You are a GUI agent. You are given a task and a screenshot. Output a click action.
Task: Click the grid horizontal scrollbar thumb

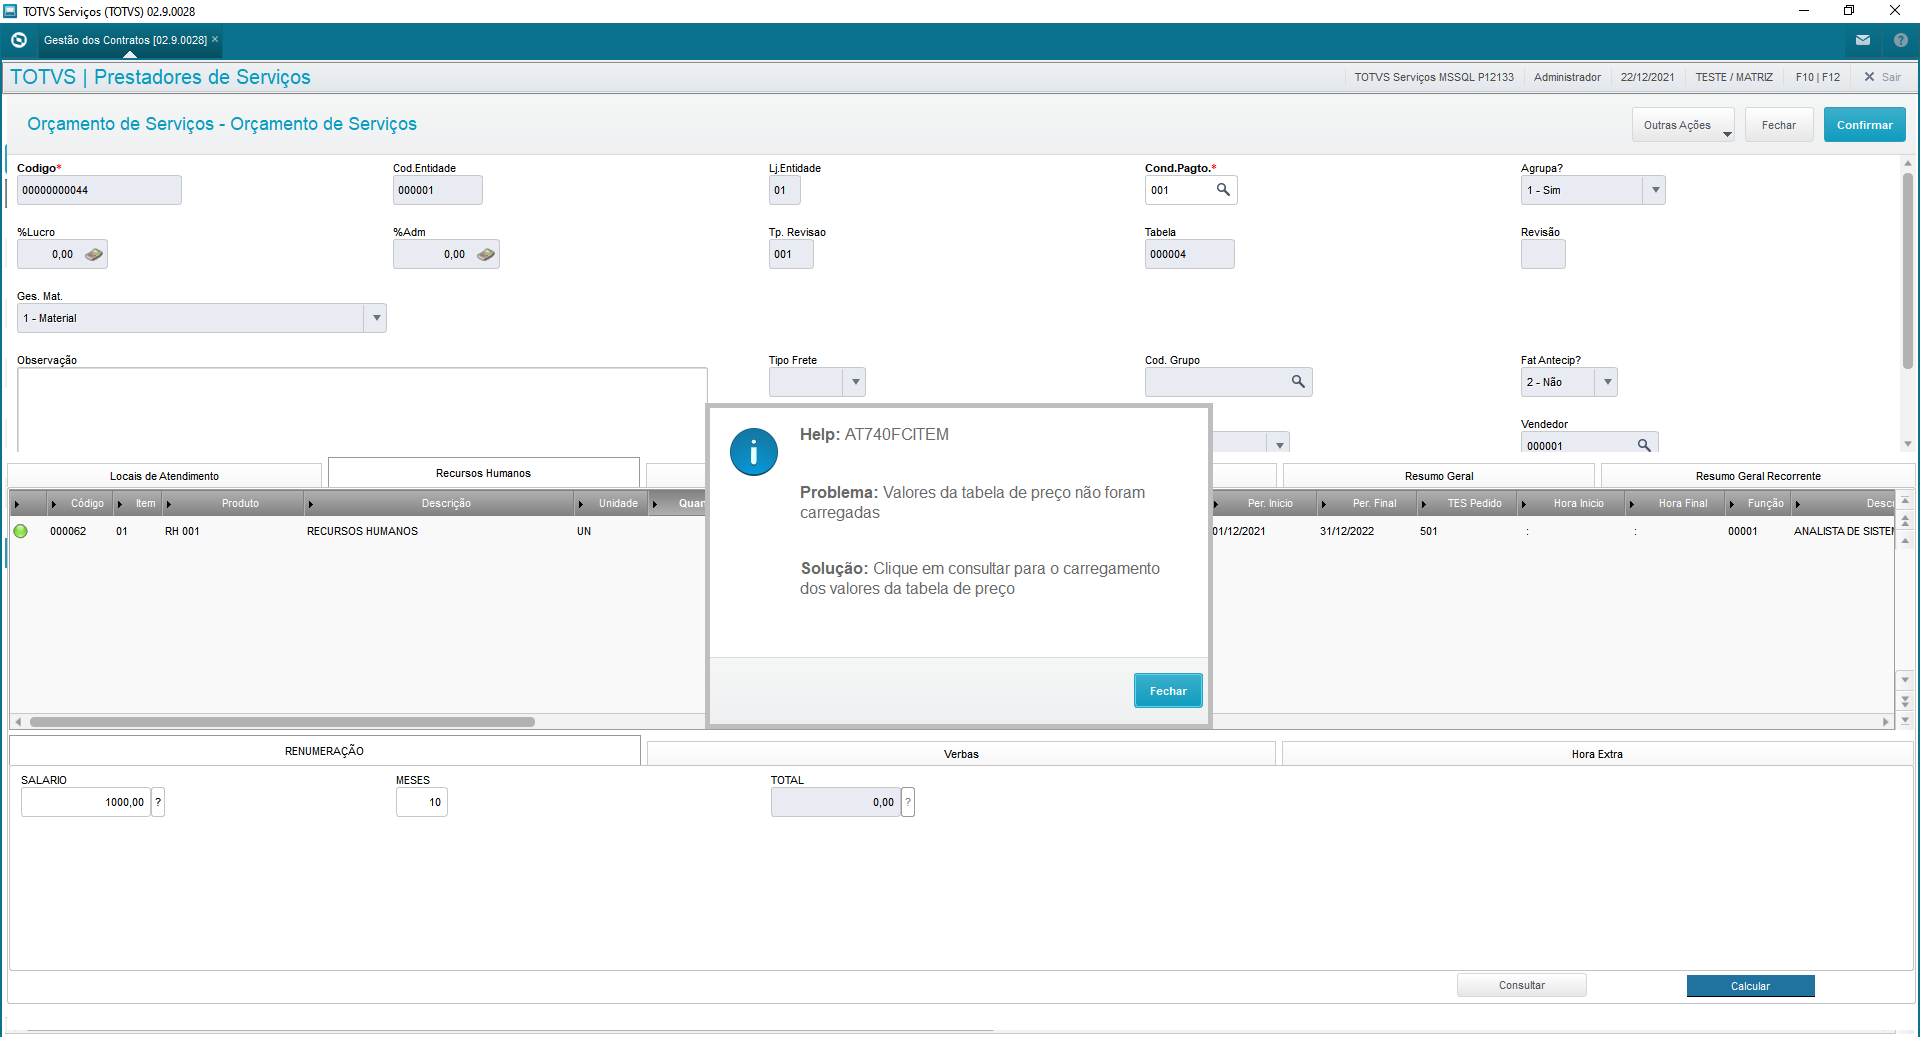coord(282,722)
